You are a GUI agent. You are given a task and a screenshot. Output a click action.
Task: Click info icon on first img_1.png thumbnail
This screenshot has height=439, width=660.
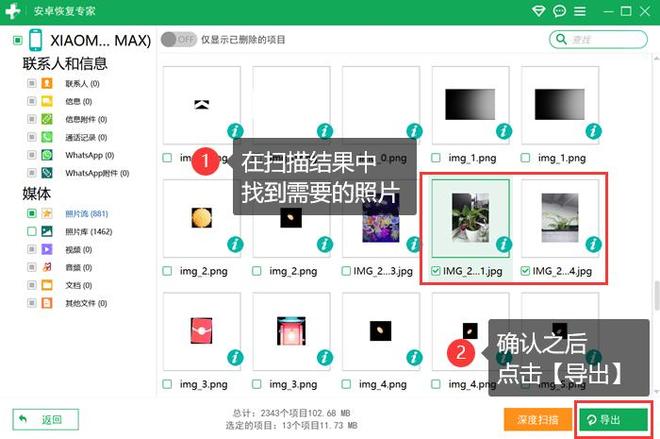pyautogui.click(x=504, y=131)
